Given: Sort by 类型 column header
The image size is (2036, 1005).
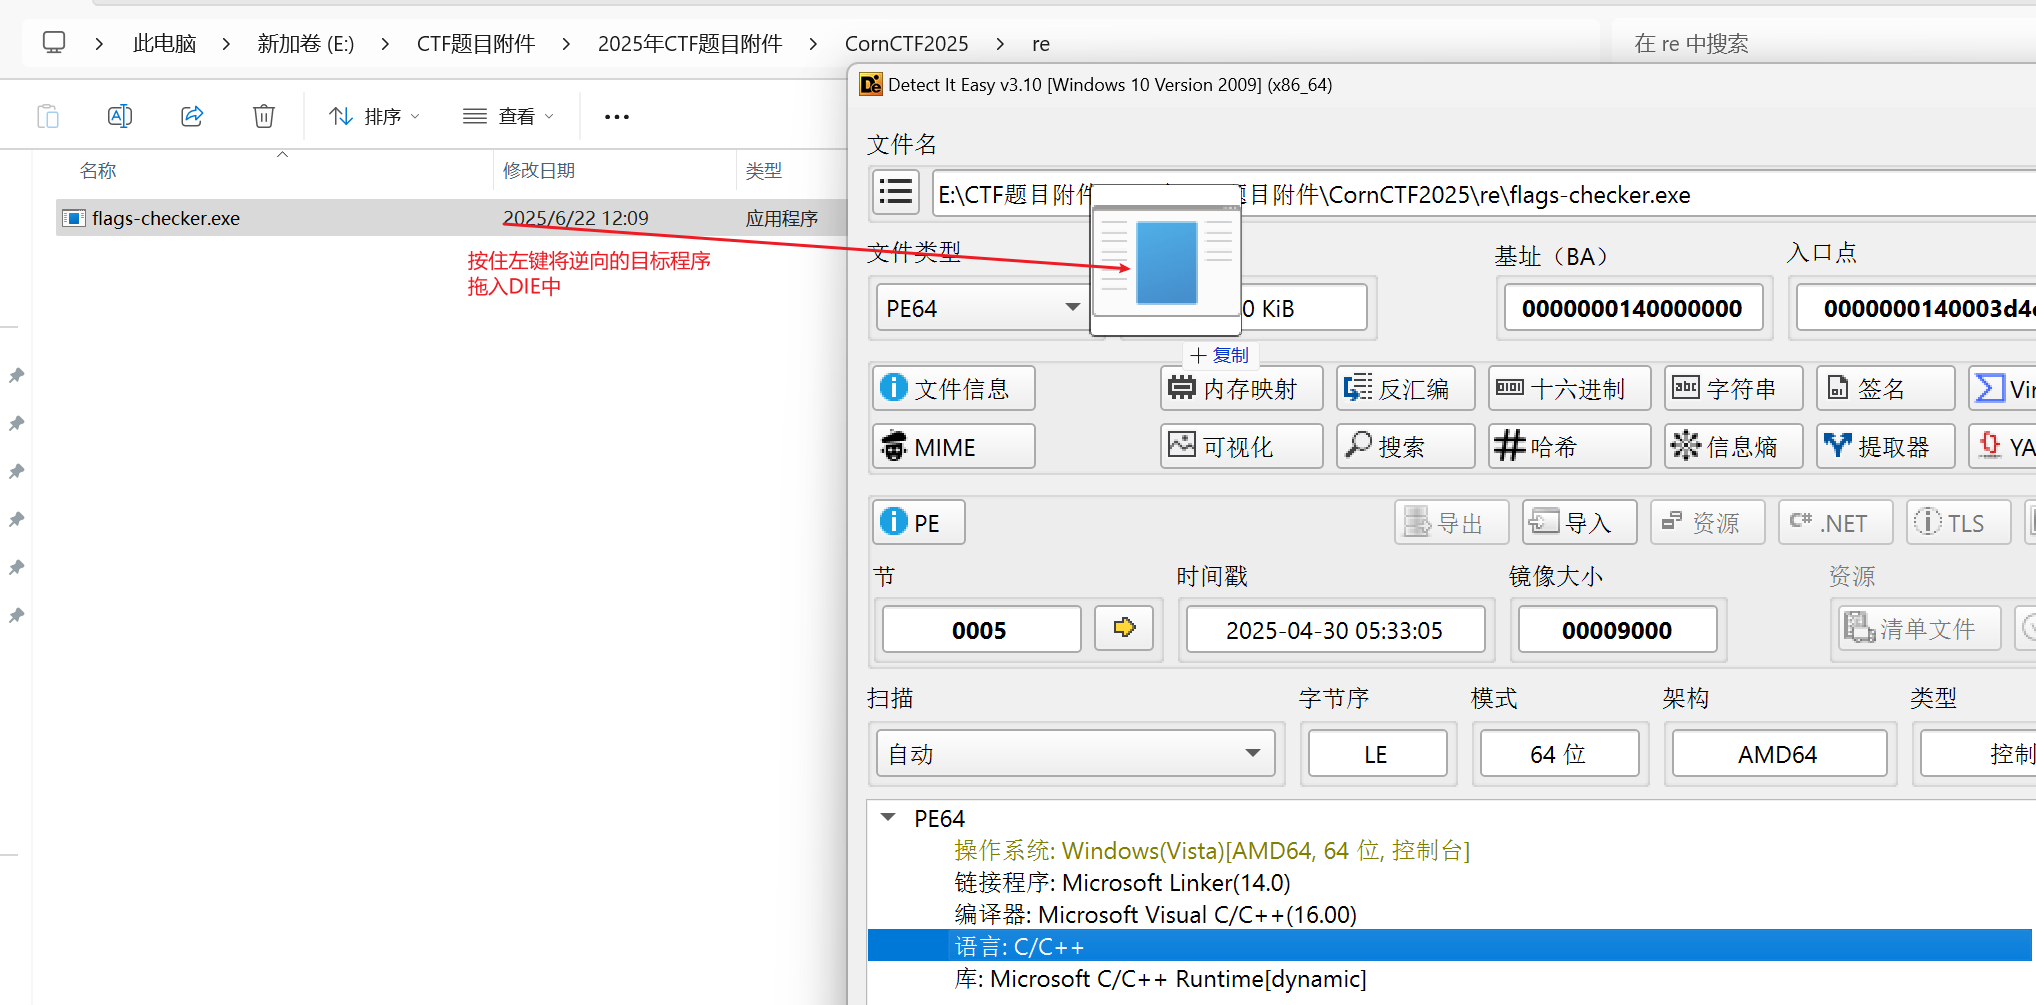Looking at the screenshot, I should pos(764,170).
